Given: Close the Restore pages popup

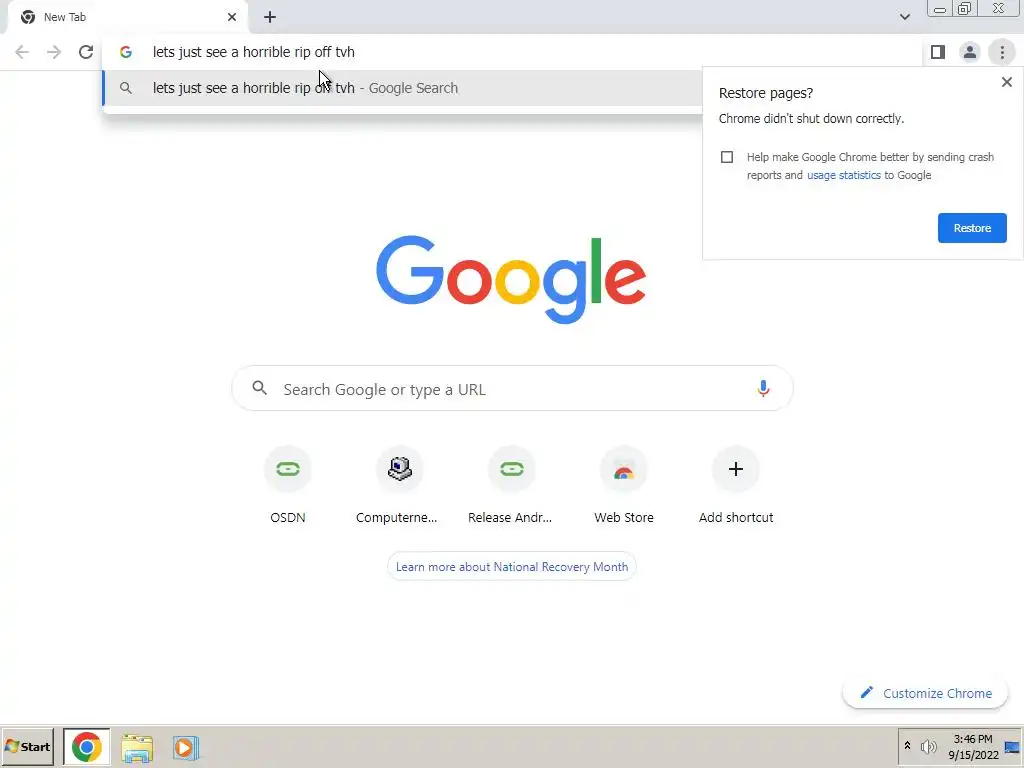Looking at the screenshot, I should pos(1006,82).
